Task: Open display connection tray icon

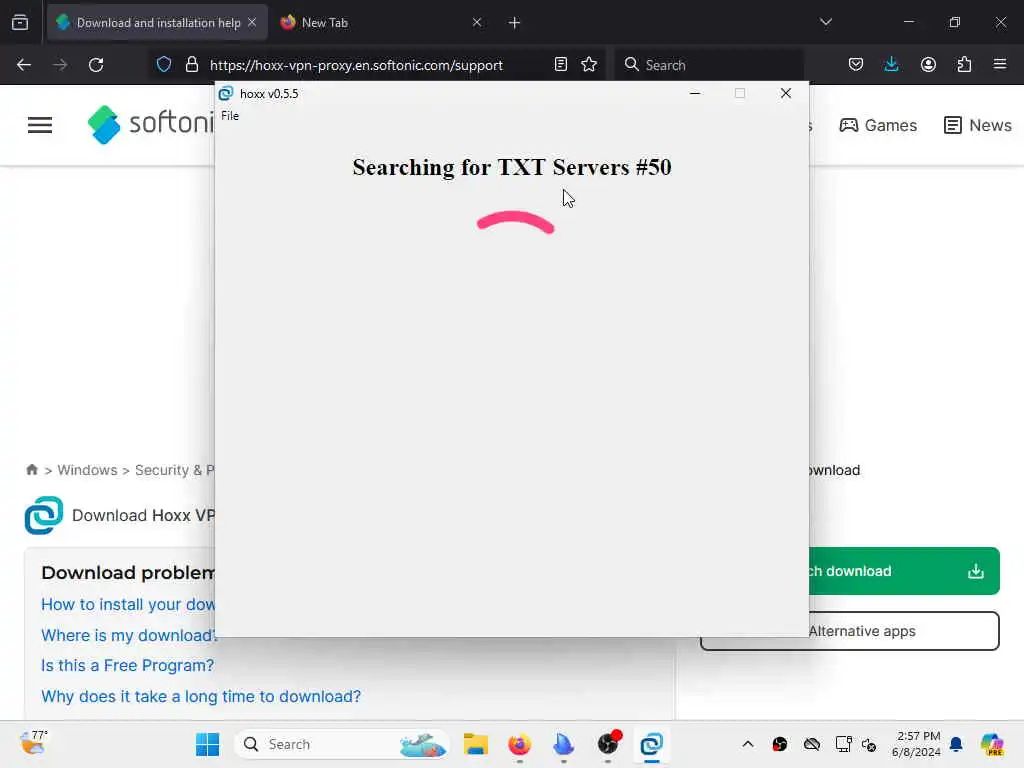Action: point(843,744)
